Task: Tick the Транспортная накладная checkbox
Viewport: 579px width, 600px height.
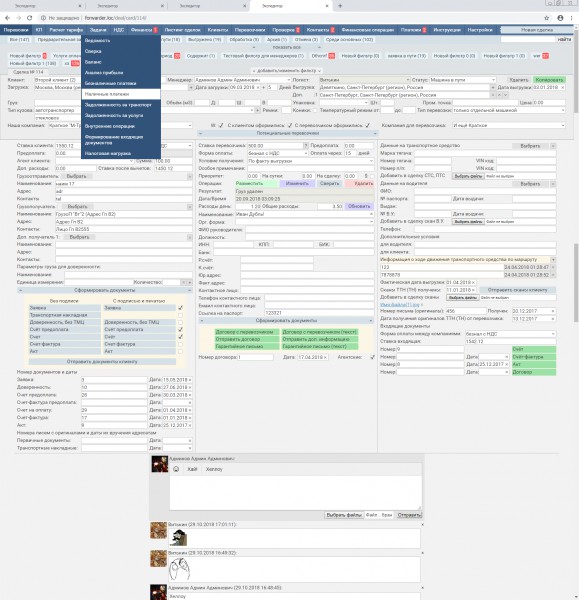Action: 180,315
